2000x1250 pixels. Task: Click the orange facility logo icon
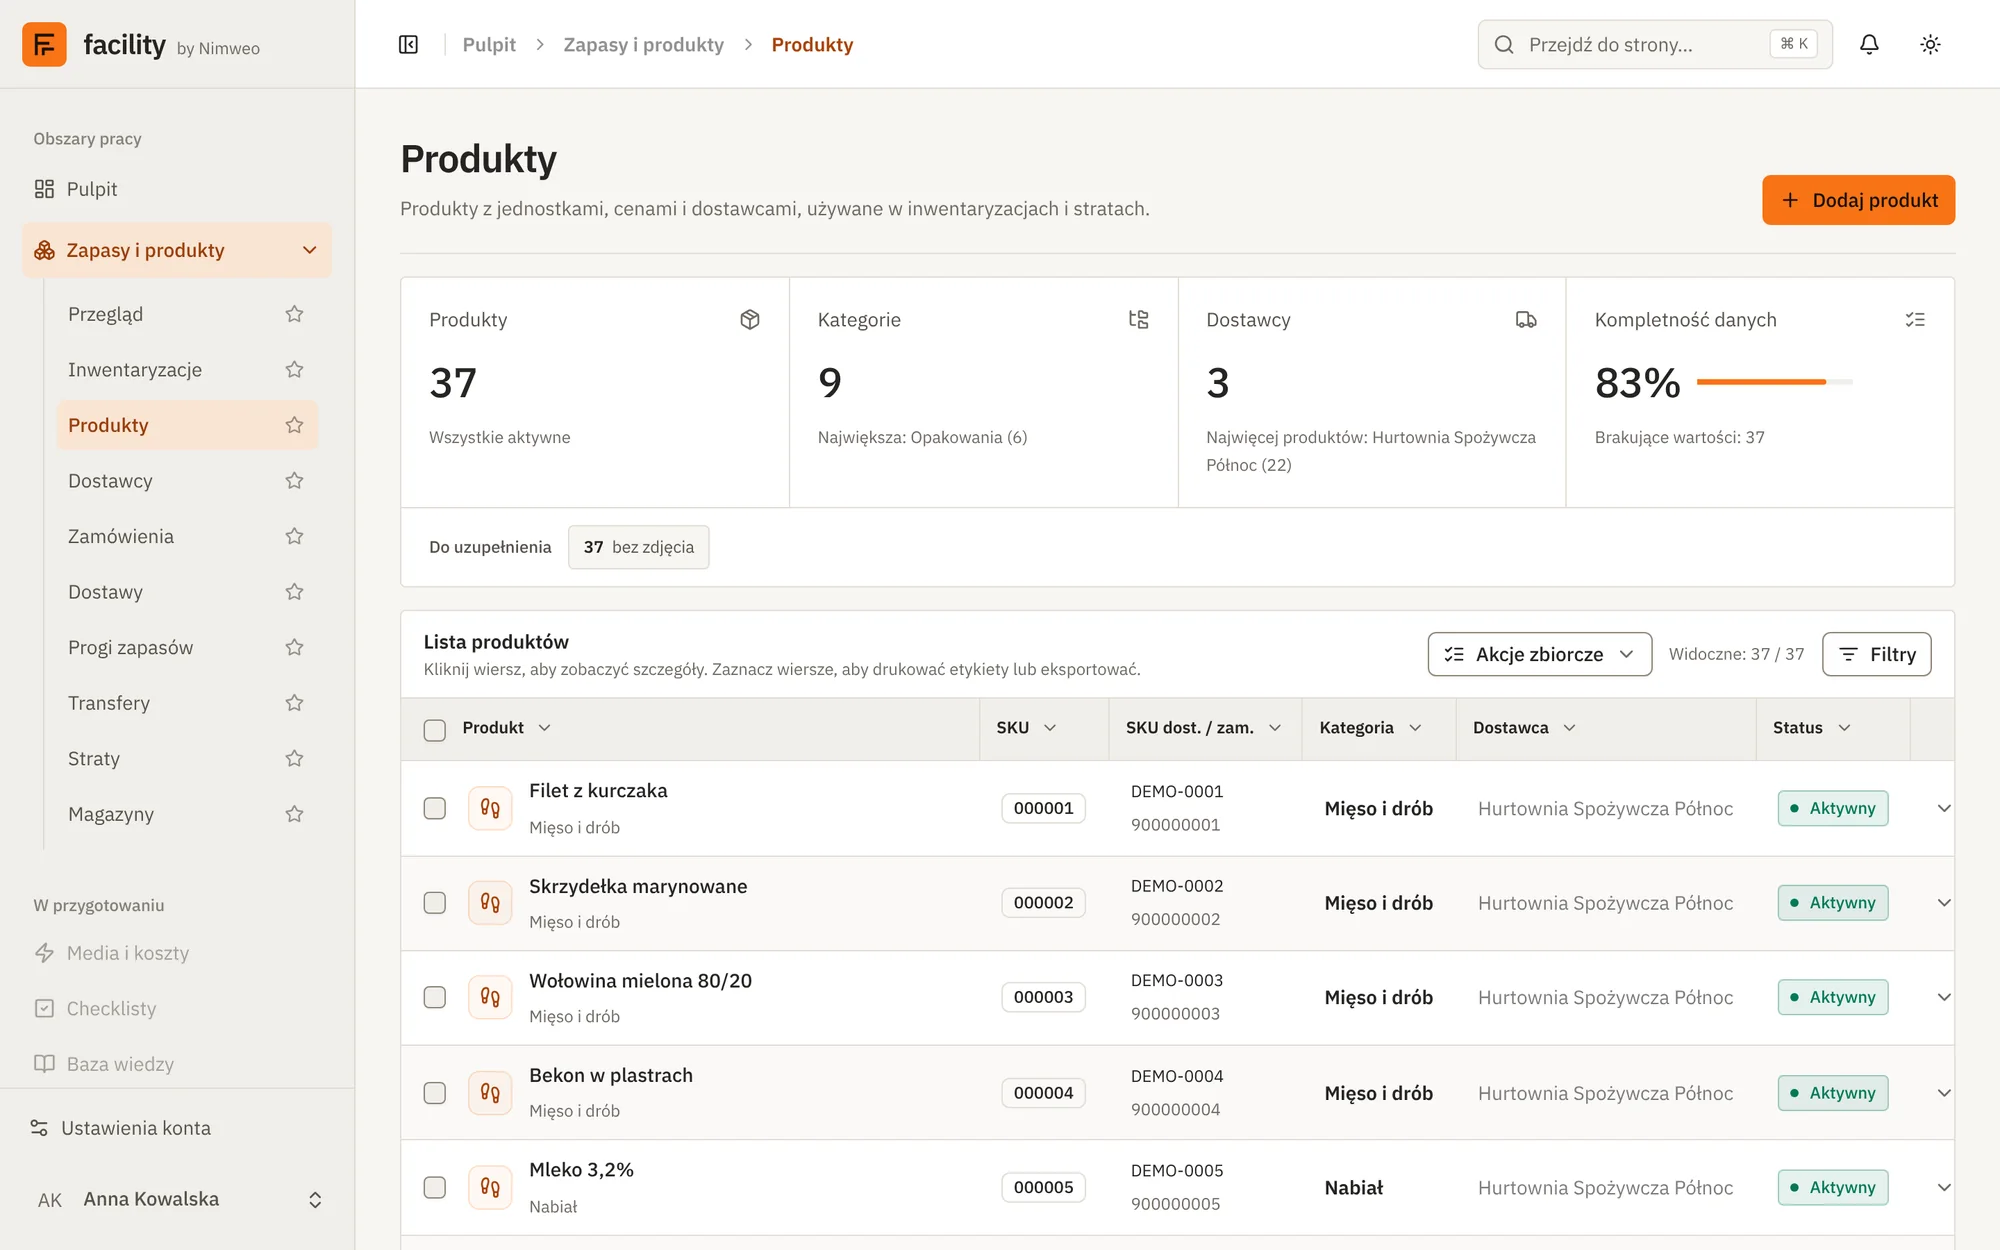(x=44, y=44)
